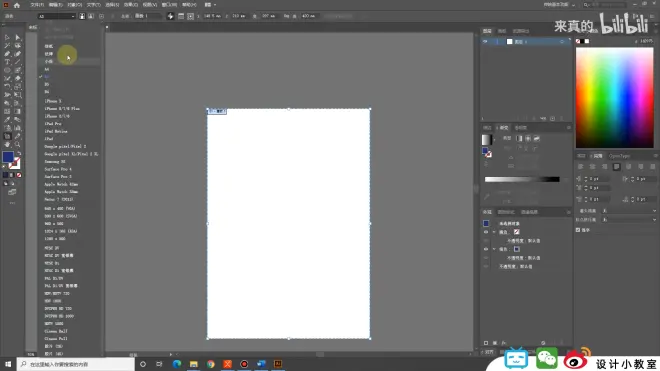Open the Edit Toolbar three-dots button
The height and width of the screenshot is (371, 660).
coord(12,203)
